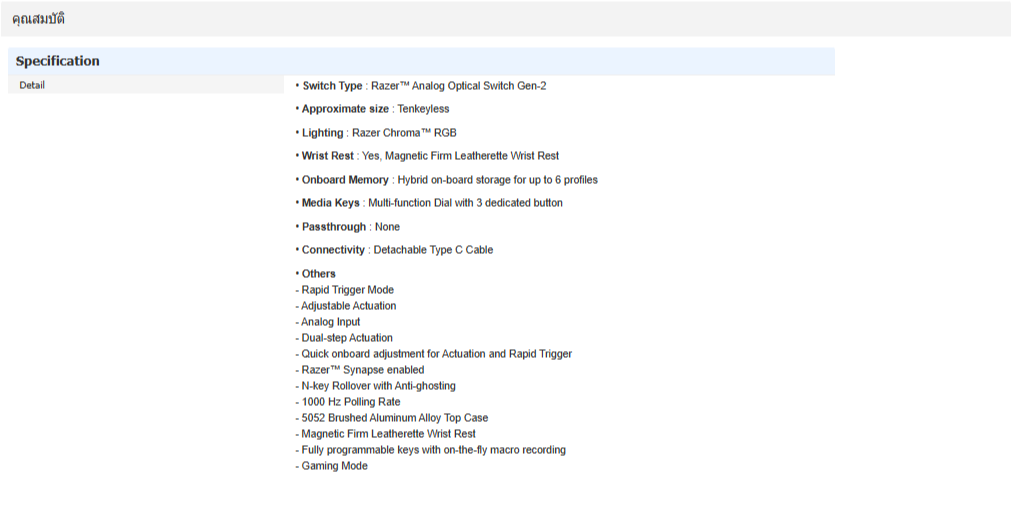Click the Razer Synapse enabled entry
The width and height of the screenshot is (1014, 514).
point(360,370)
